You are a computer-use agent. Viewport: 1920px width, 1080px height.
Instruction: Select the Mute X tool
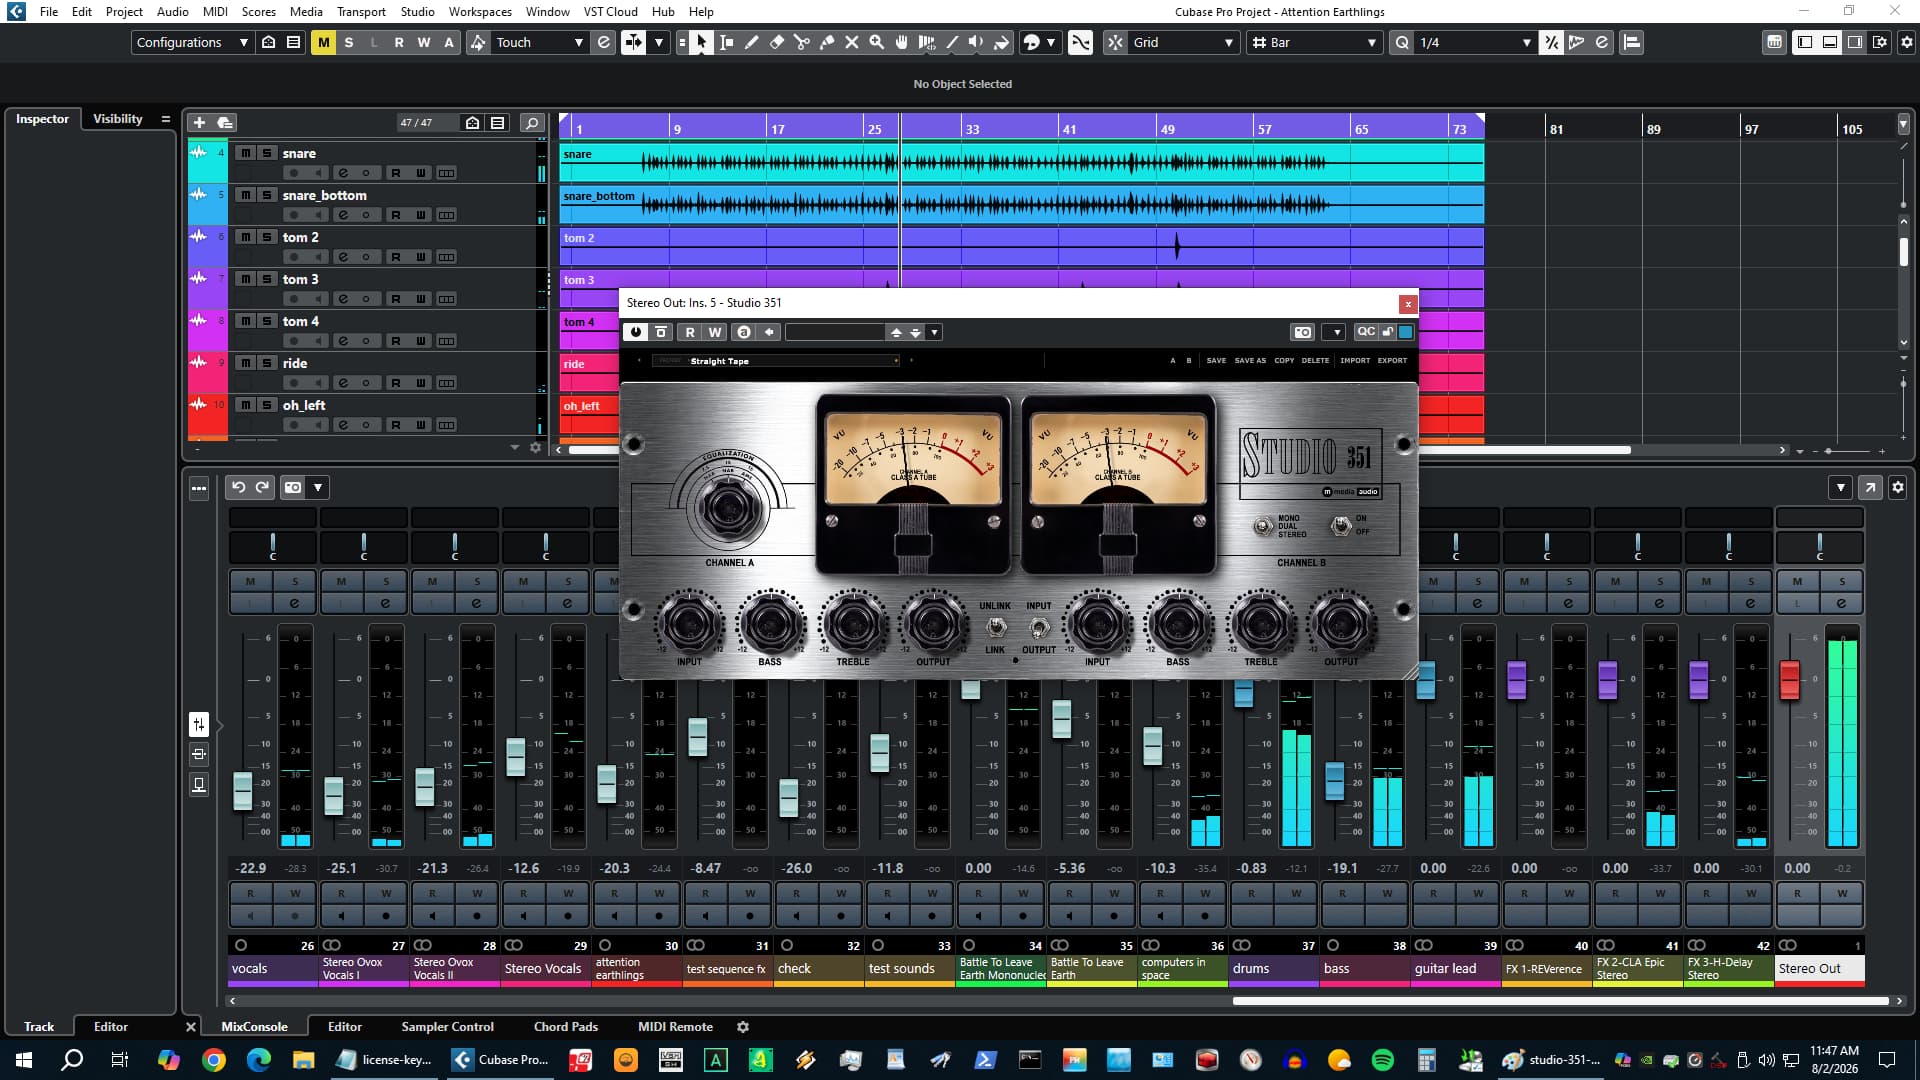852,42
